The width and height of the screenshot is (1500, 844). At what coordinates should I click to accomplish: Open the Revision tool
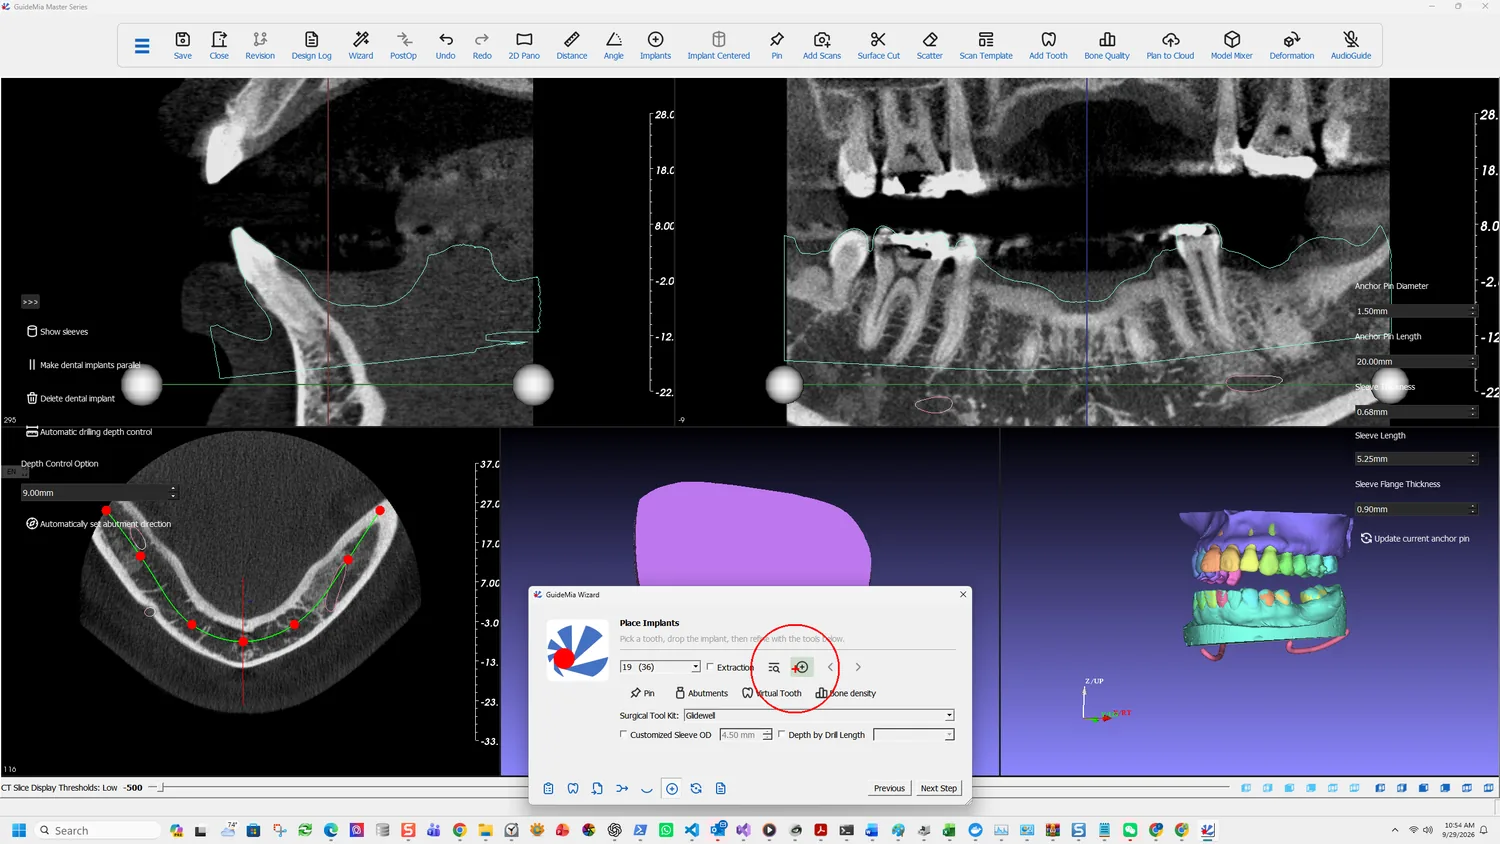coord(260,45)
